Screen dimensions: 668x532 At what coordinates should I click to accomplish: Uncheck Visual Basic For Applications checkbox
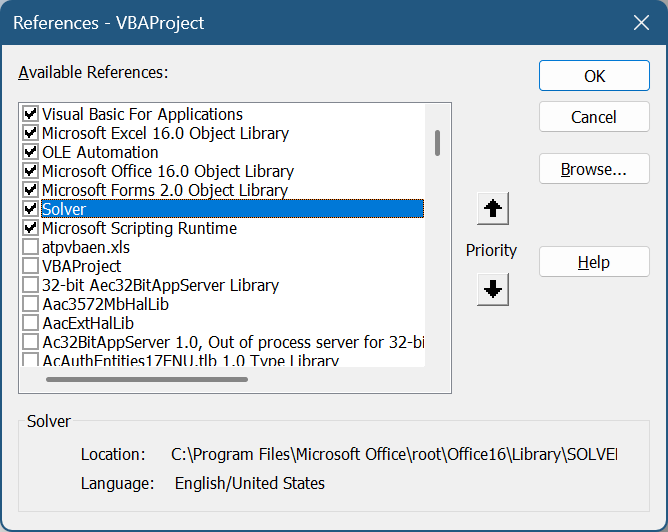pos(31,114)
